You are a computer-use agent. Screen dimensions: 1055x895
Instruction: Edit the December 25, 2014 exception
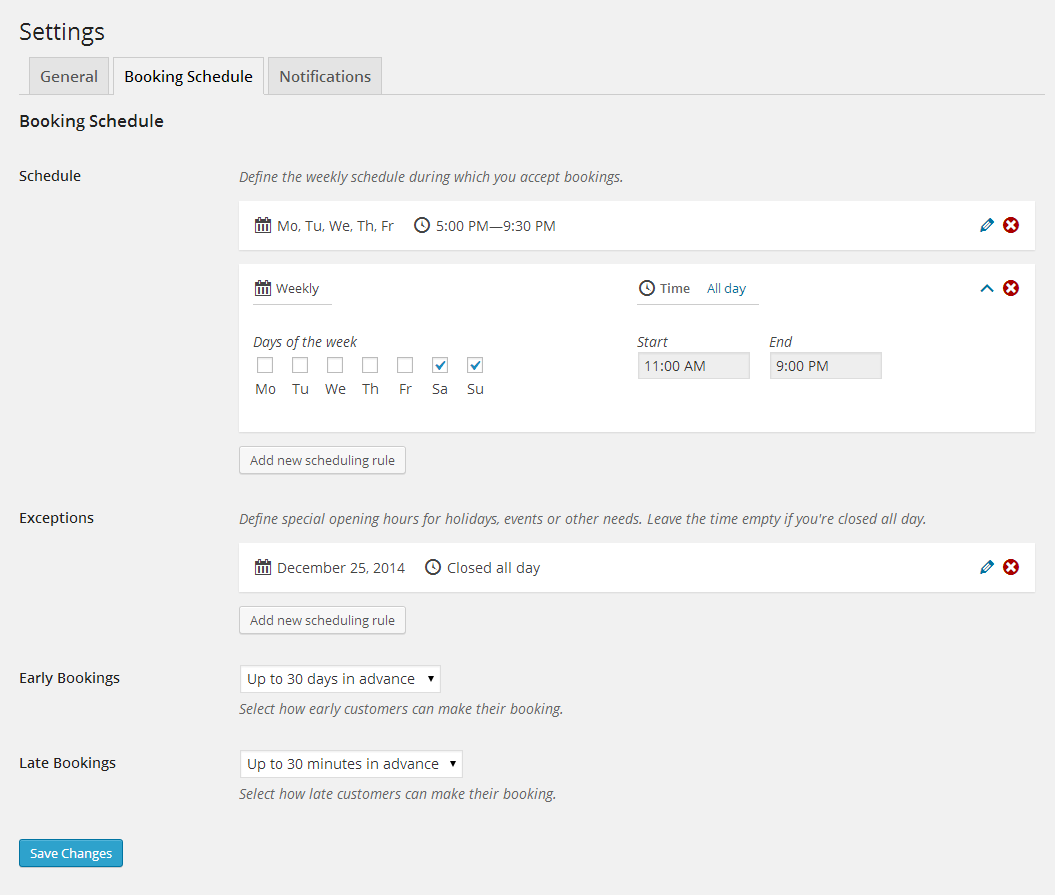coord(987,568)
